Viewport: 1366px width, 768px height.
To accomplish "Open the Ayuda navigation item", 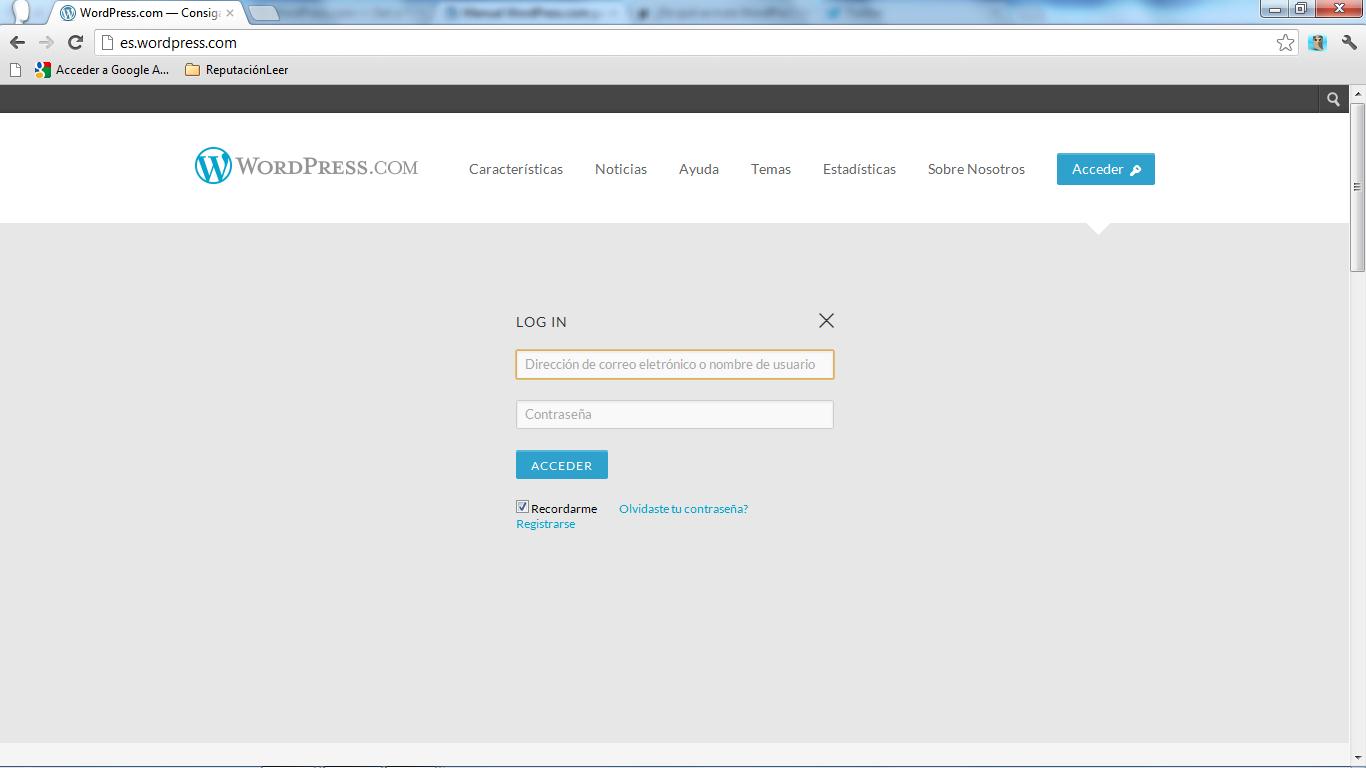I will (x=699, y=169).
